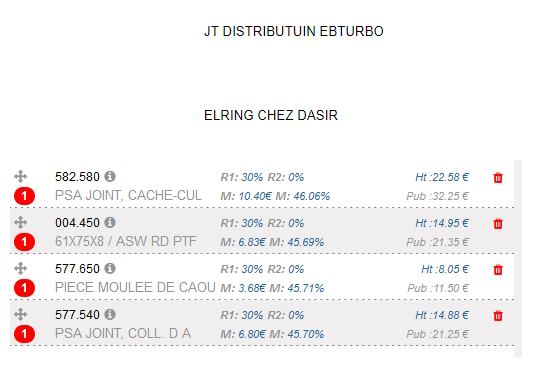Viewport: 542px width, 380px height.
Task: Select the ELRING CHEZ DASIR heading
Action: (x=271, y=115)
